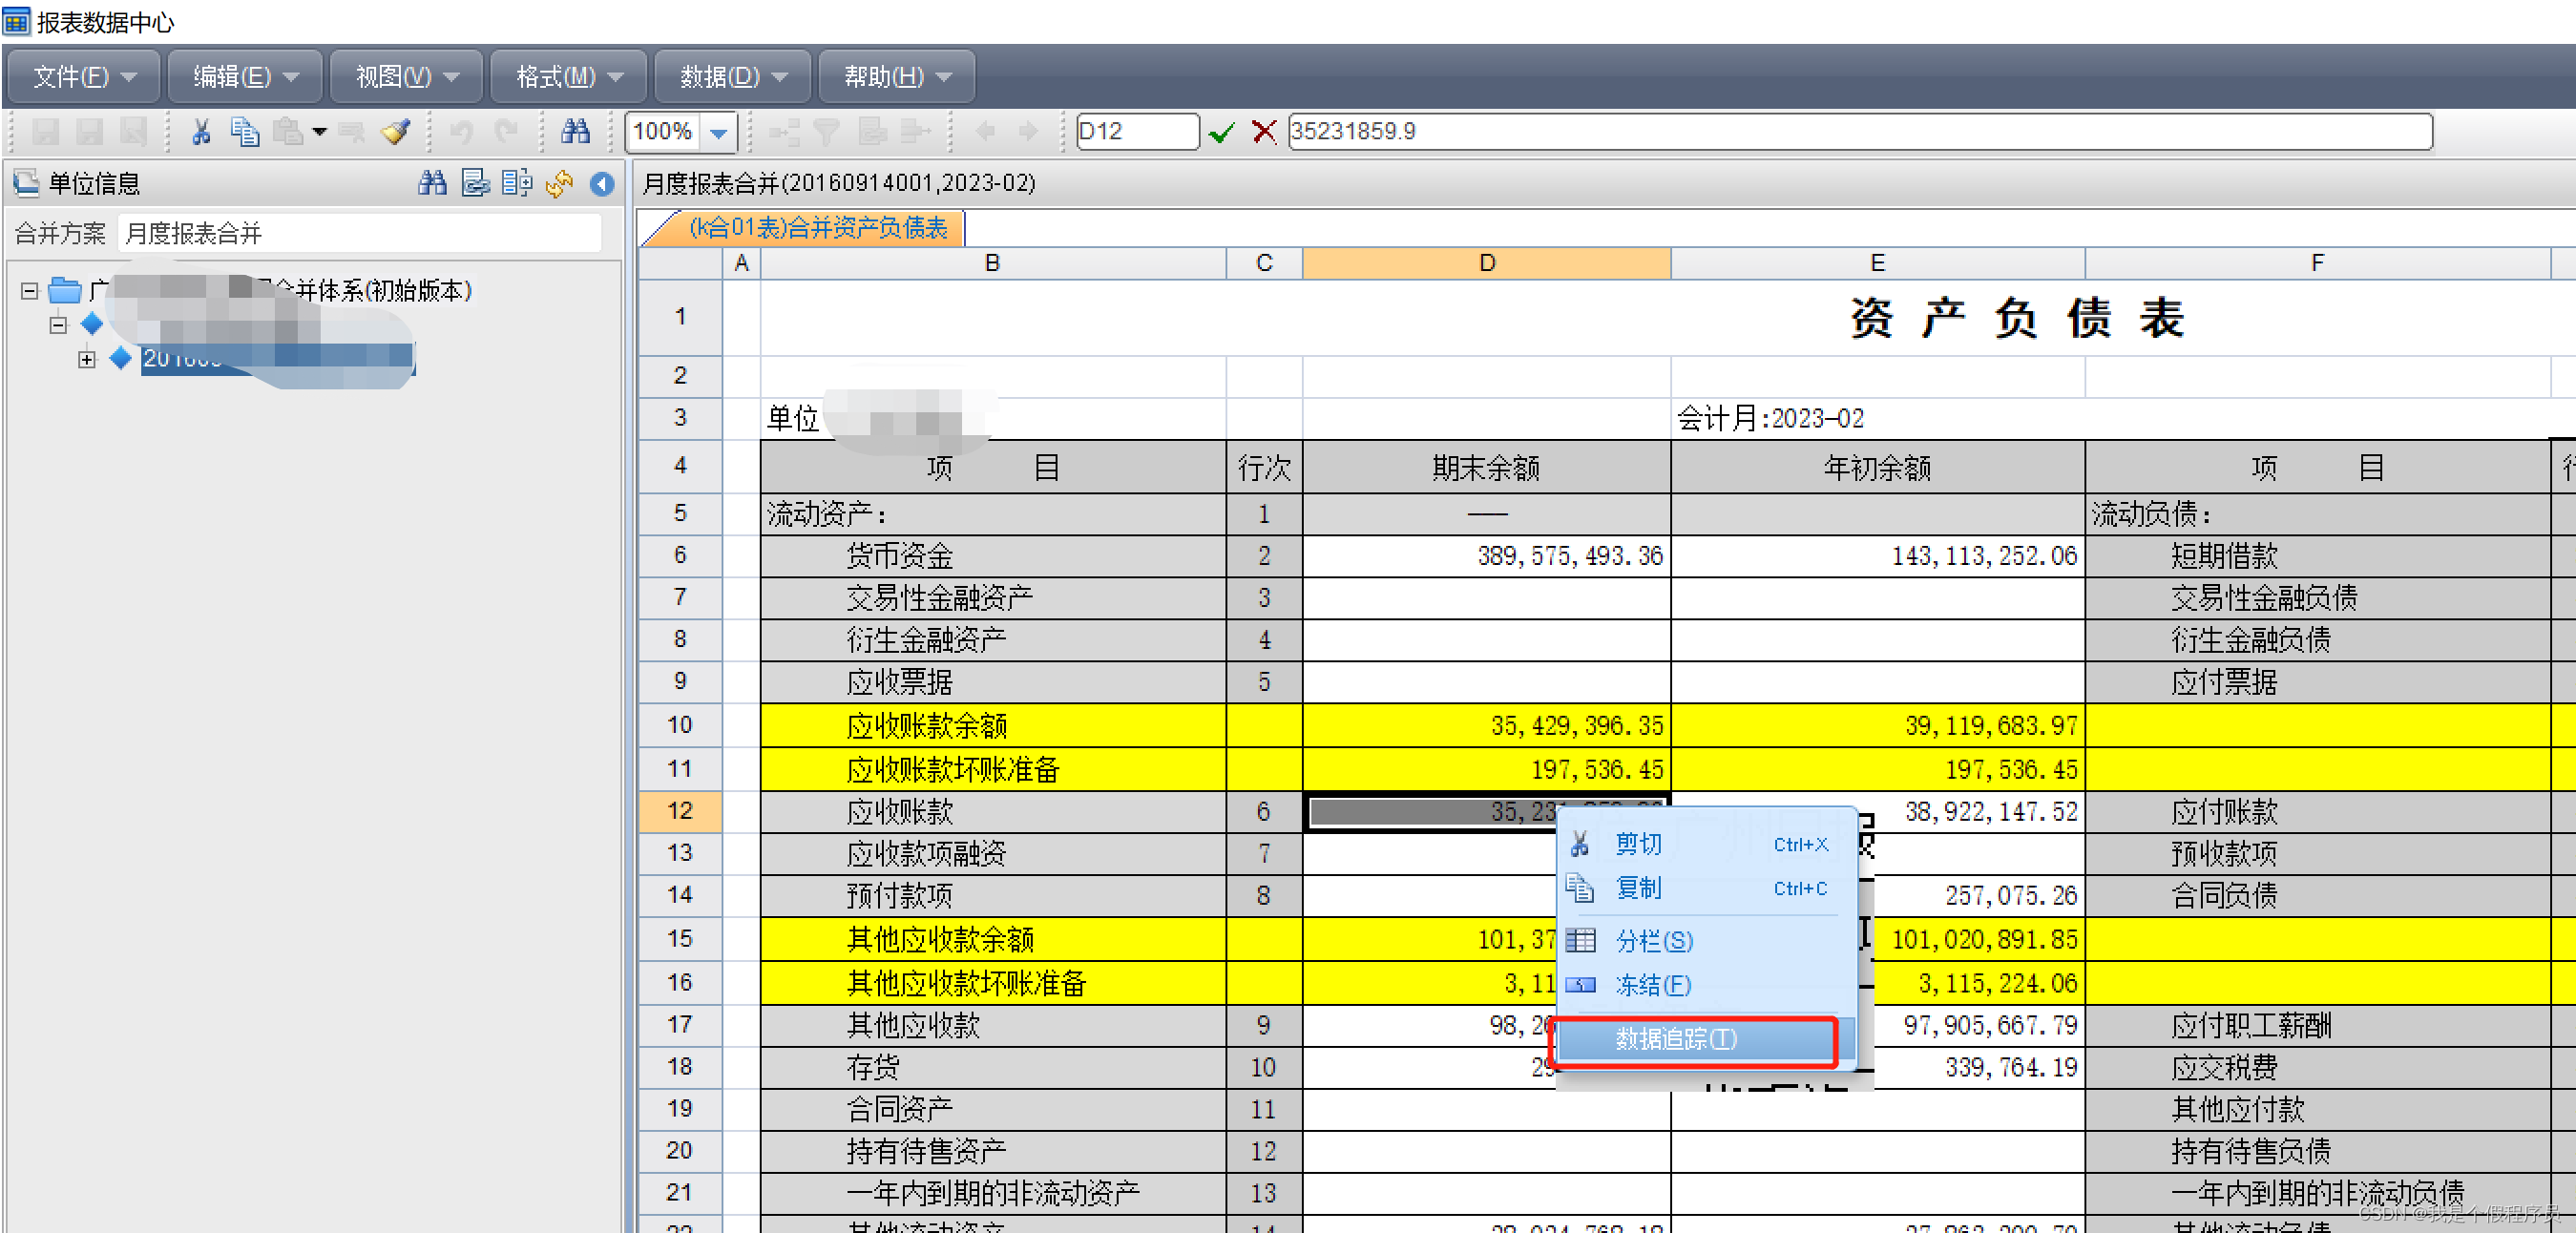Confirm formula with green checkmark
The width and height of the screenshot is (2576, 1233).
click(x=1221, y=132)
